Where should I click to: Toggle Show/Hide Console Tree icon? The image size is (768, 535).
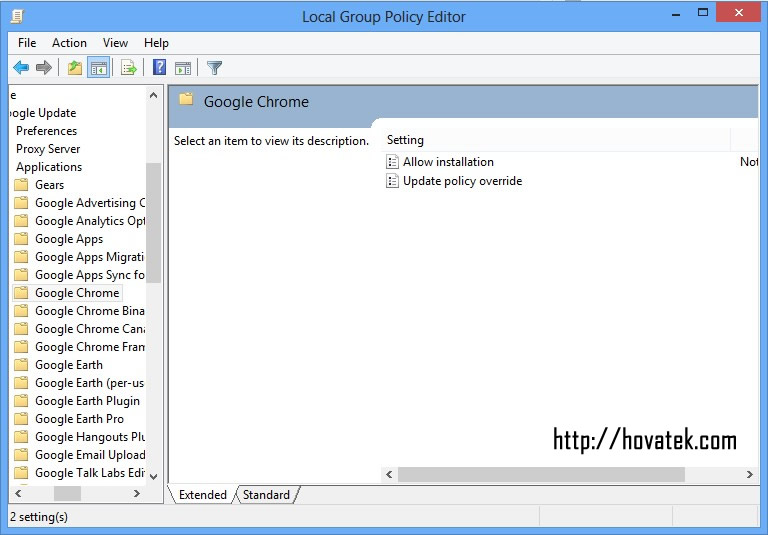click(98, 68)
